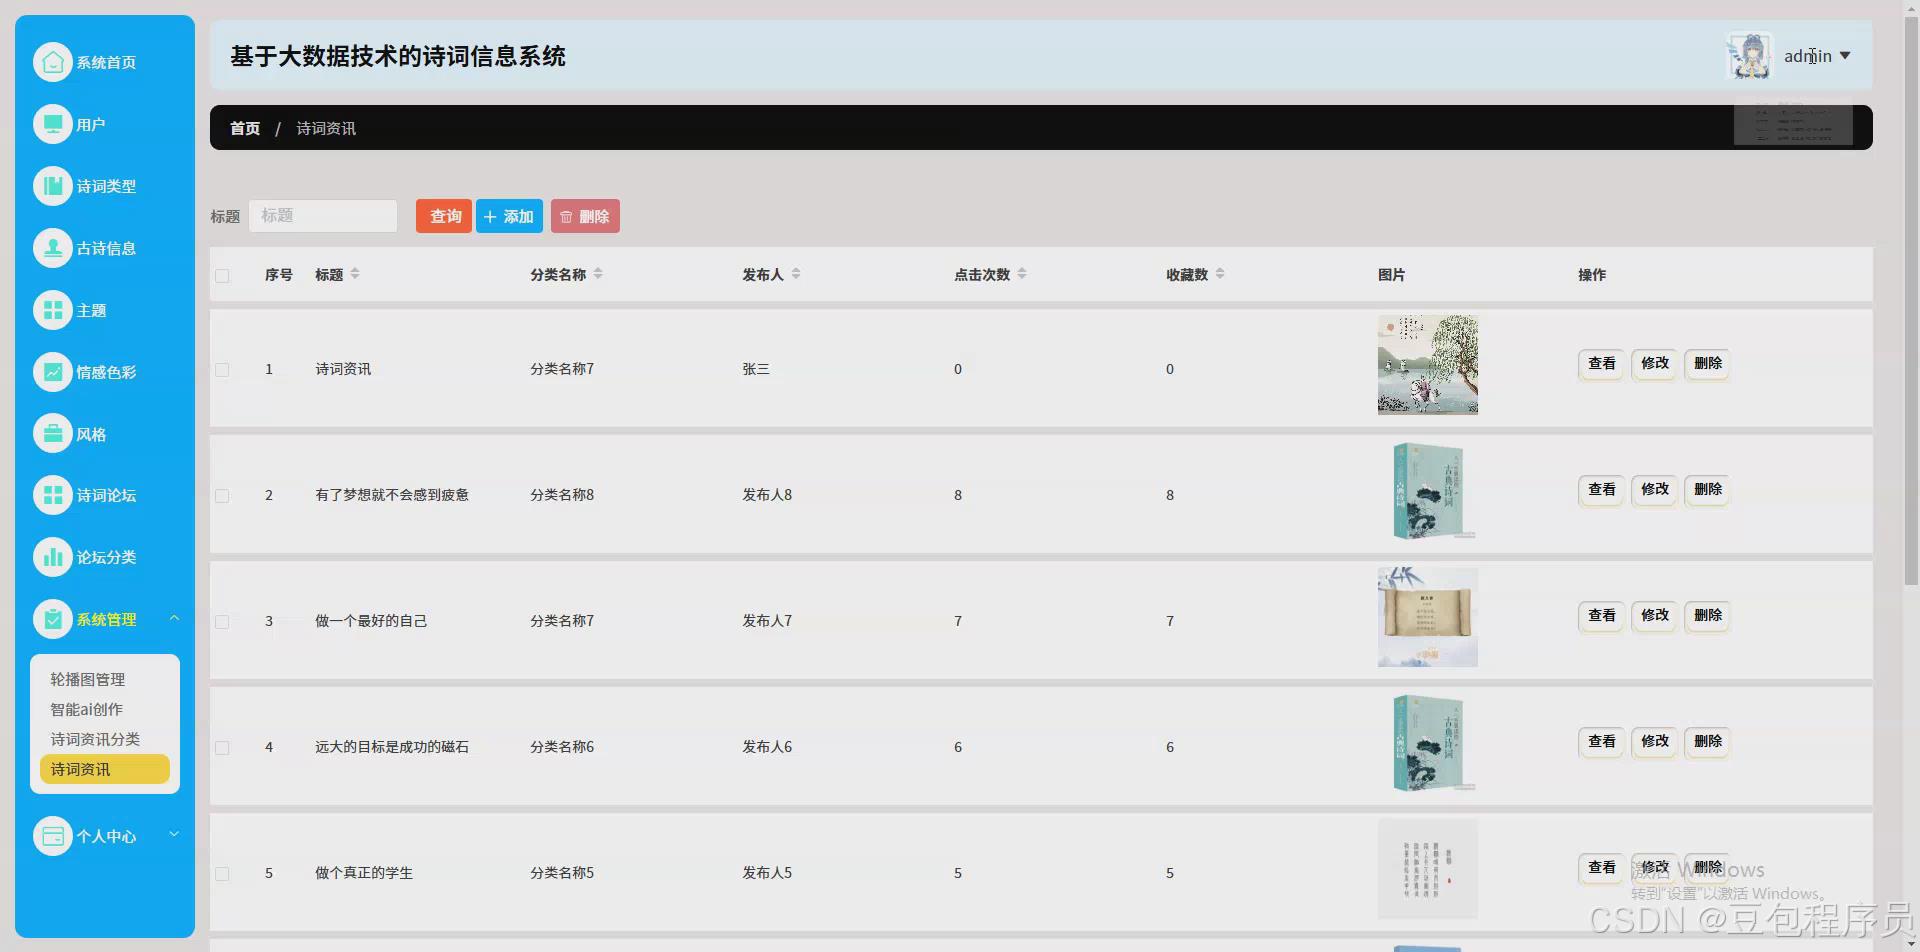Image resolution: width=1920 pixels, height=952 pixels.
Task: Click the blue 添加 button
Action: (x=509, y=216)
